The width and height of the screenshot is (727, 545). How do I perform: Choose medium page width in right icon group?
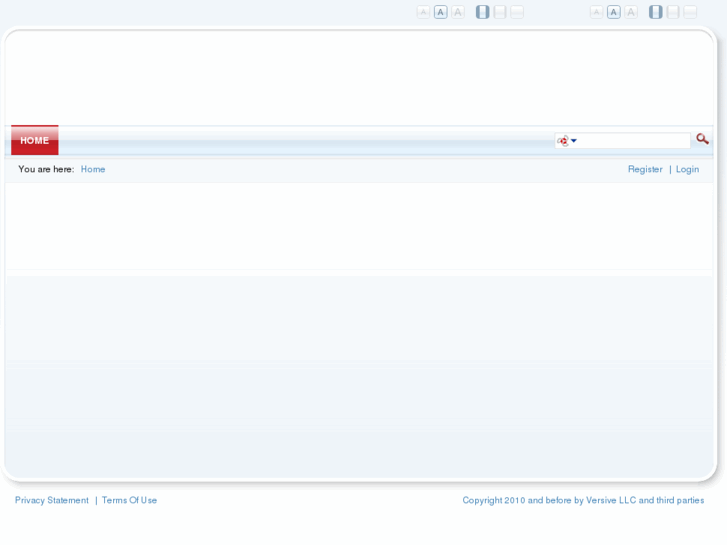pyautogui.click(x=673, y=12)
